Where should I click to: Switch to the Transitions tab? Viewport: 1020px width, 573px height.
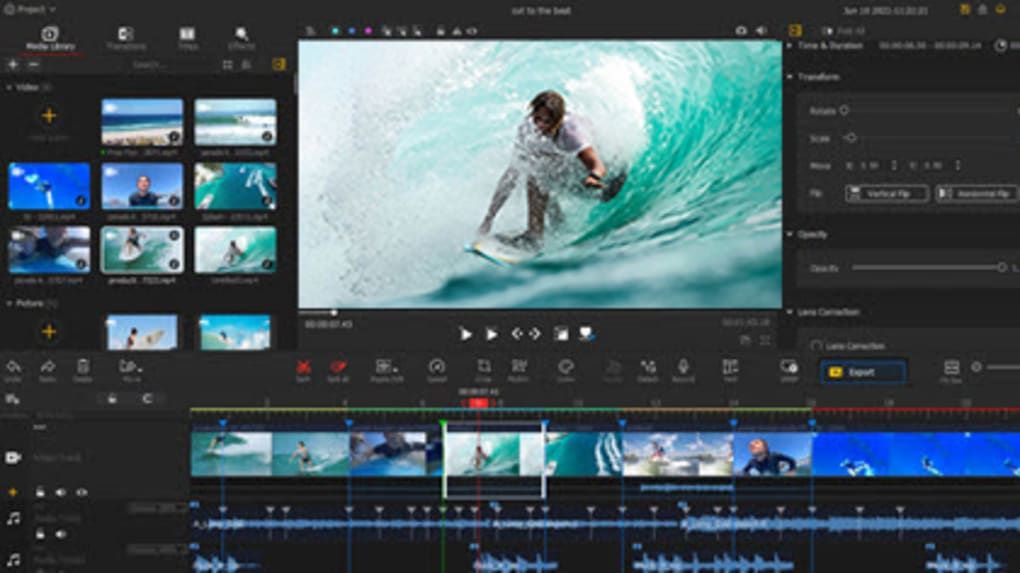tap(126, 38)
